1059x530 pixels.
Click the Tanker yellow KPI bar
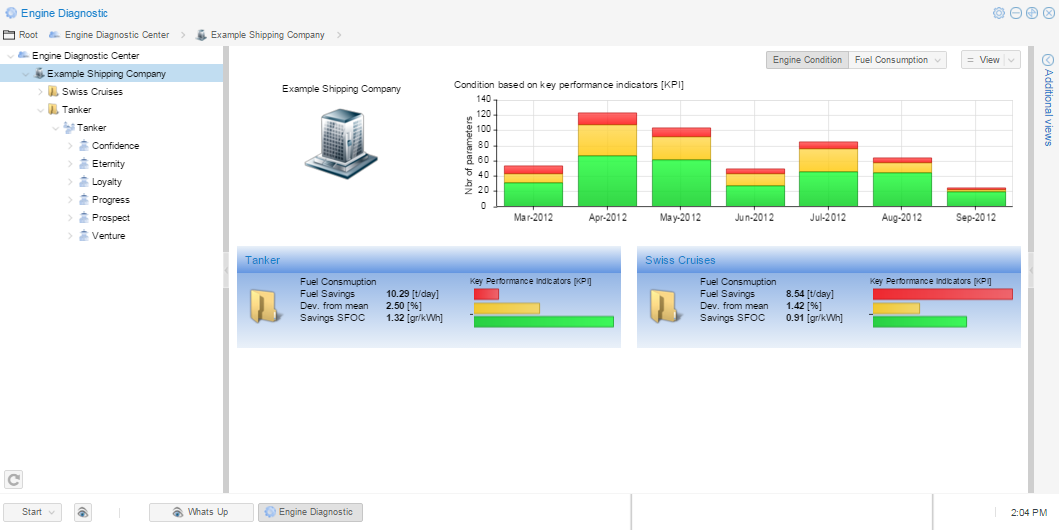(x=507, y=308)
